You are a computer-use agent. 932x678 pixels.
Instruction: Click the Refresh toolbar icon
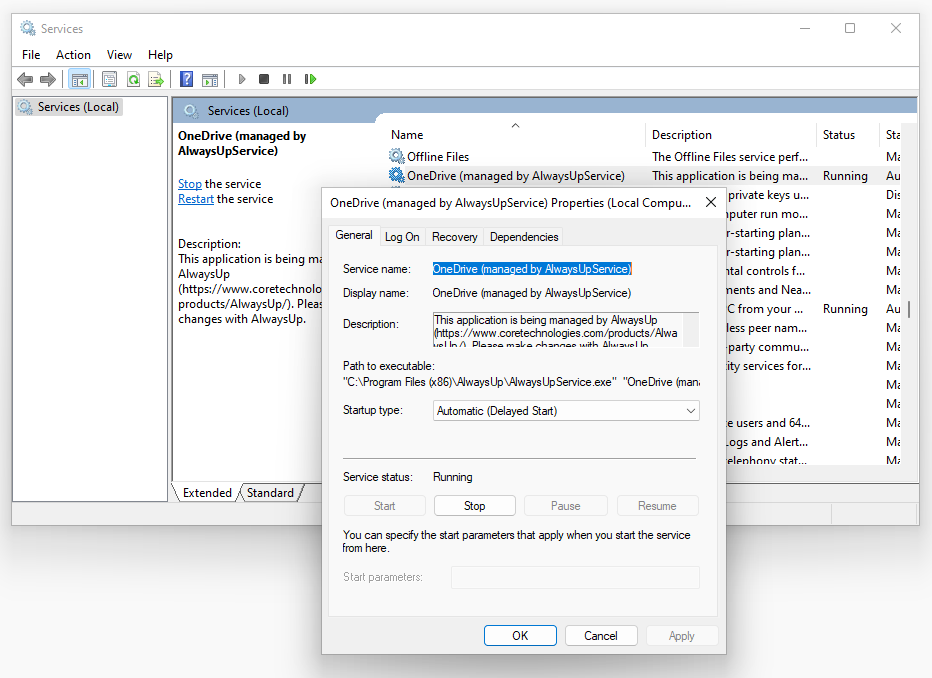coord(133,79)
